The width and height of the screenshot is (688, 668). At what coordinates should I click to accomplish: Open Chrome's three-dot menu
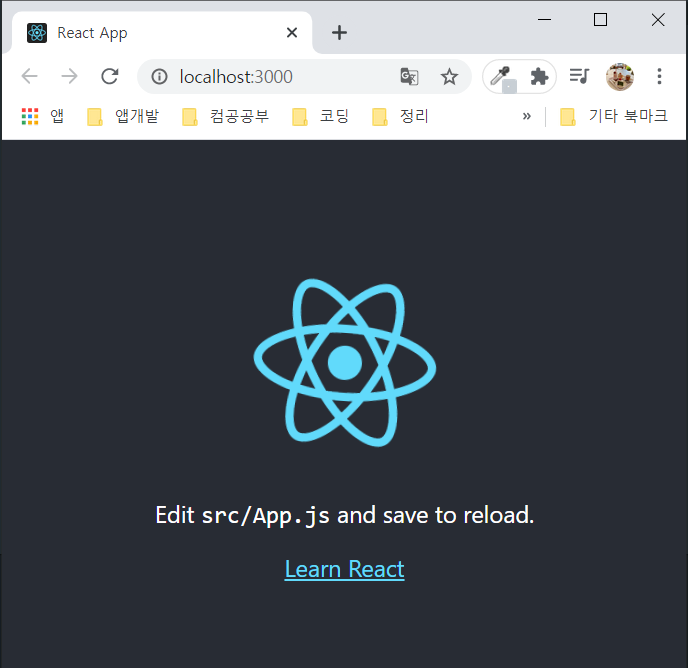[x=659, y=76]
